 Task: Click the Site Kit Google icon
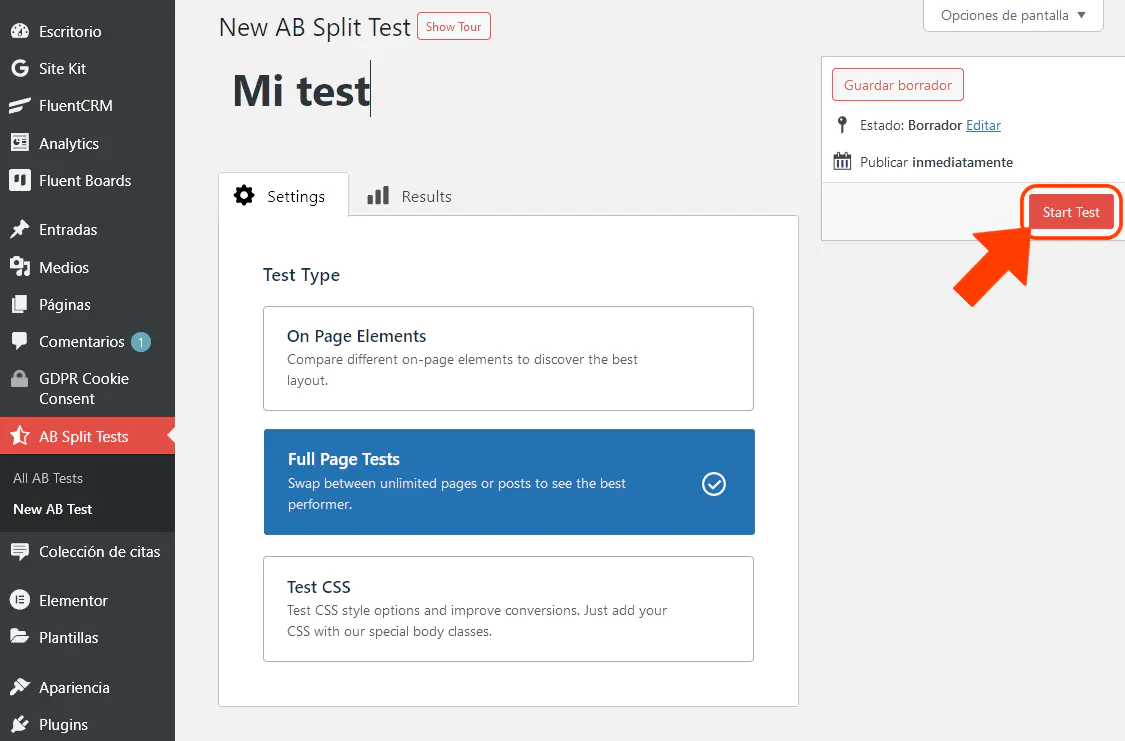tap(19, 69)
